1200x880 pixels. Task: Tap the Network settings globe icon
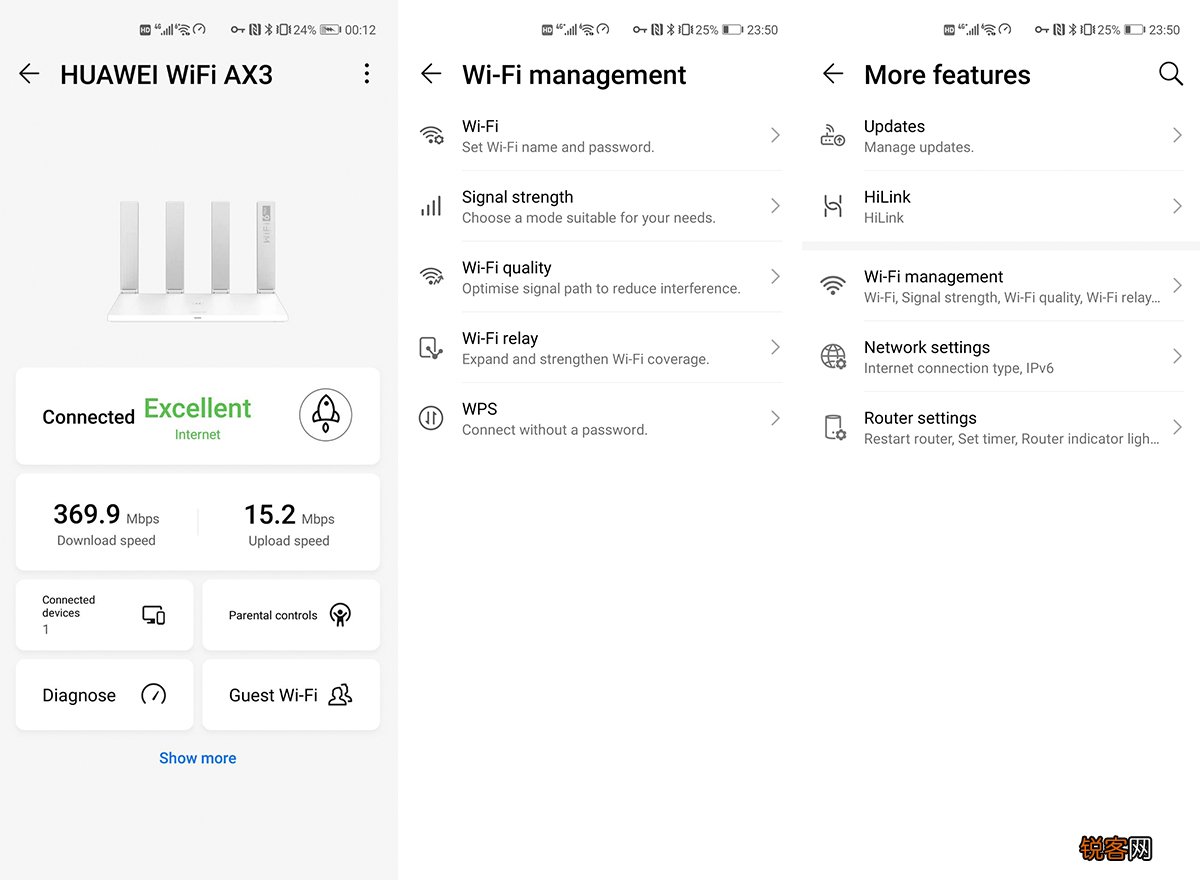[x=833, y=357]
